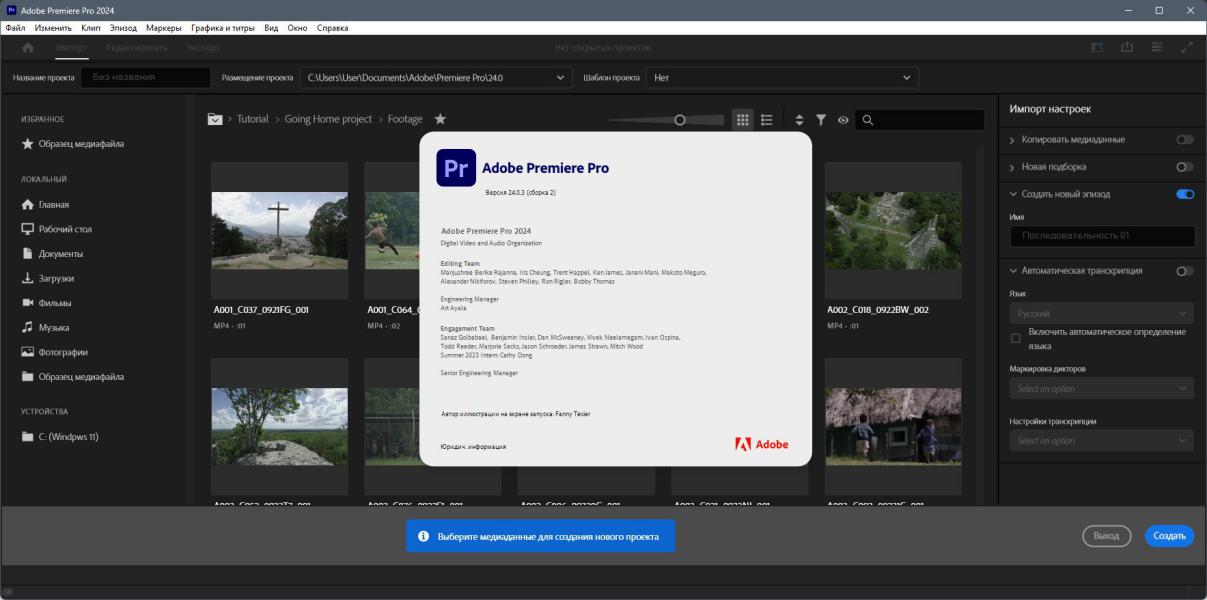This screenshot has height=600, width=1207.
Task: Open the Клип menu
Action: click(91, 28)
